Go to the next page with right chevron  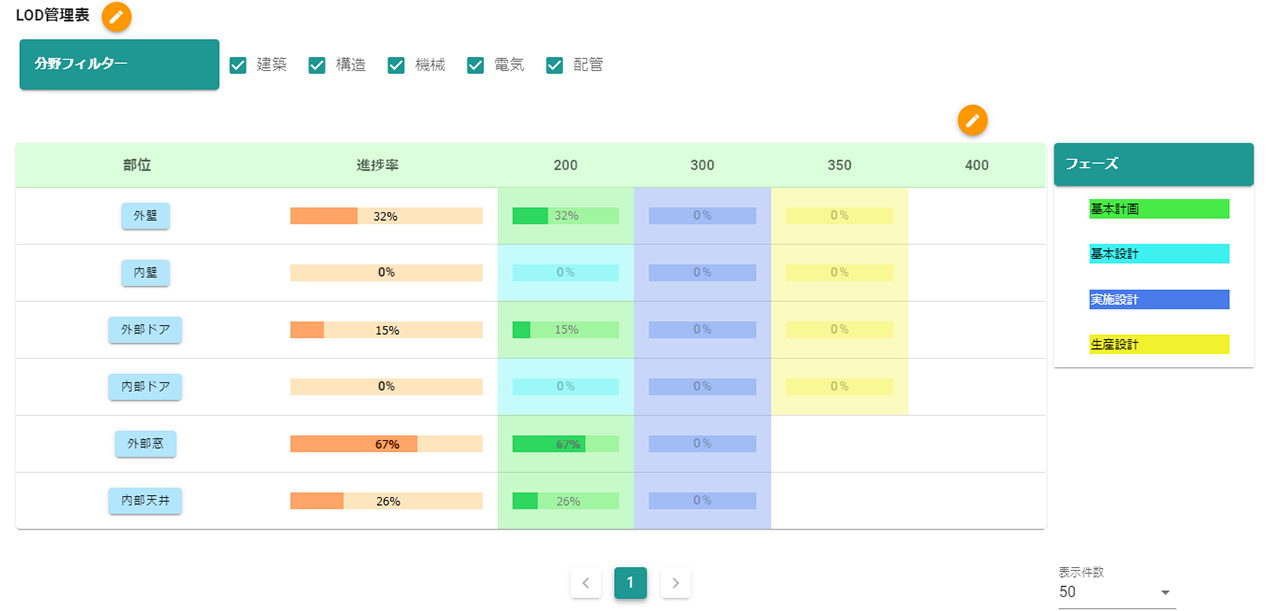[x=676, y=583]
